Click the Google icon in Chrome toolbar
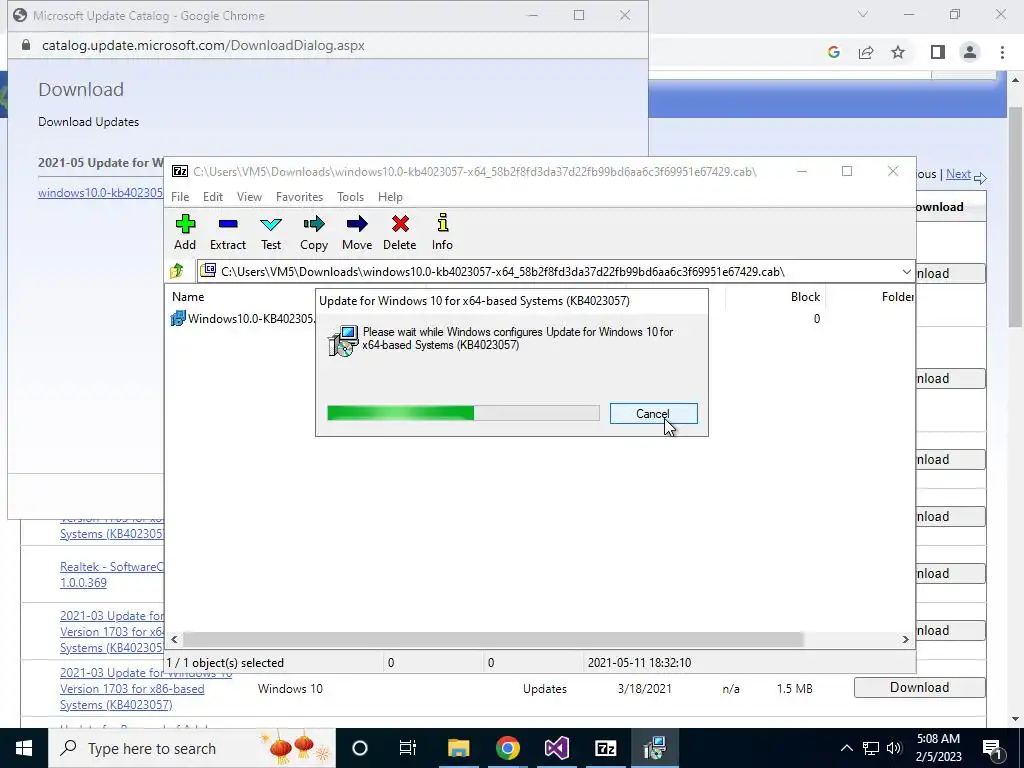This screenshot has width=1024, height=768. pos(833,52)
